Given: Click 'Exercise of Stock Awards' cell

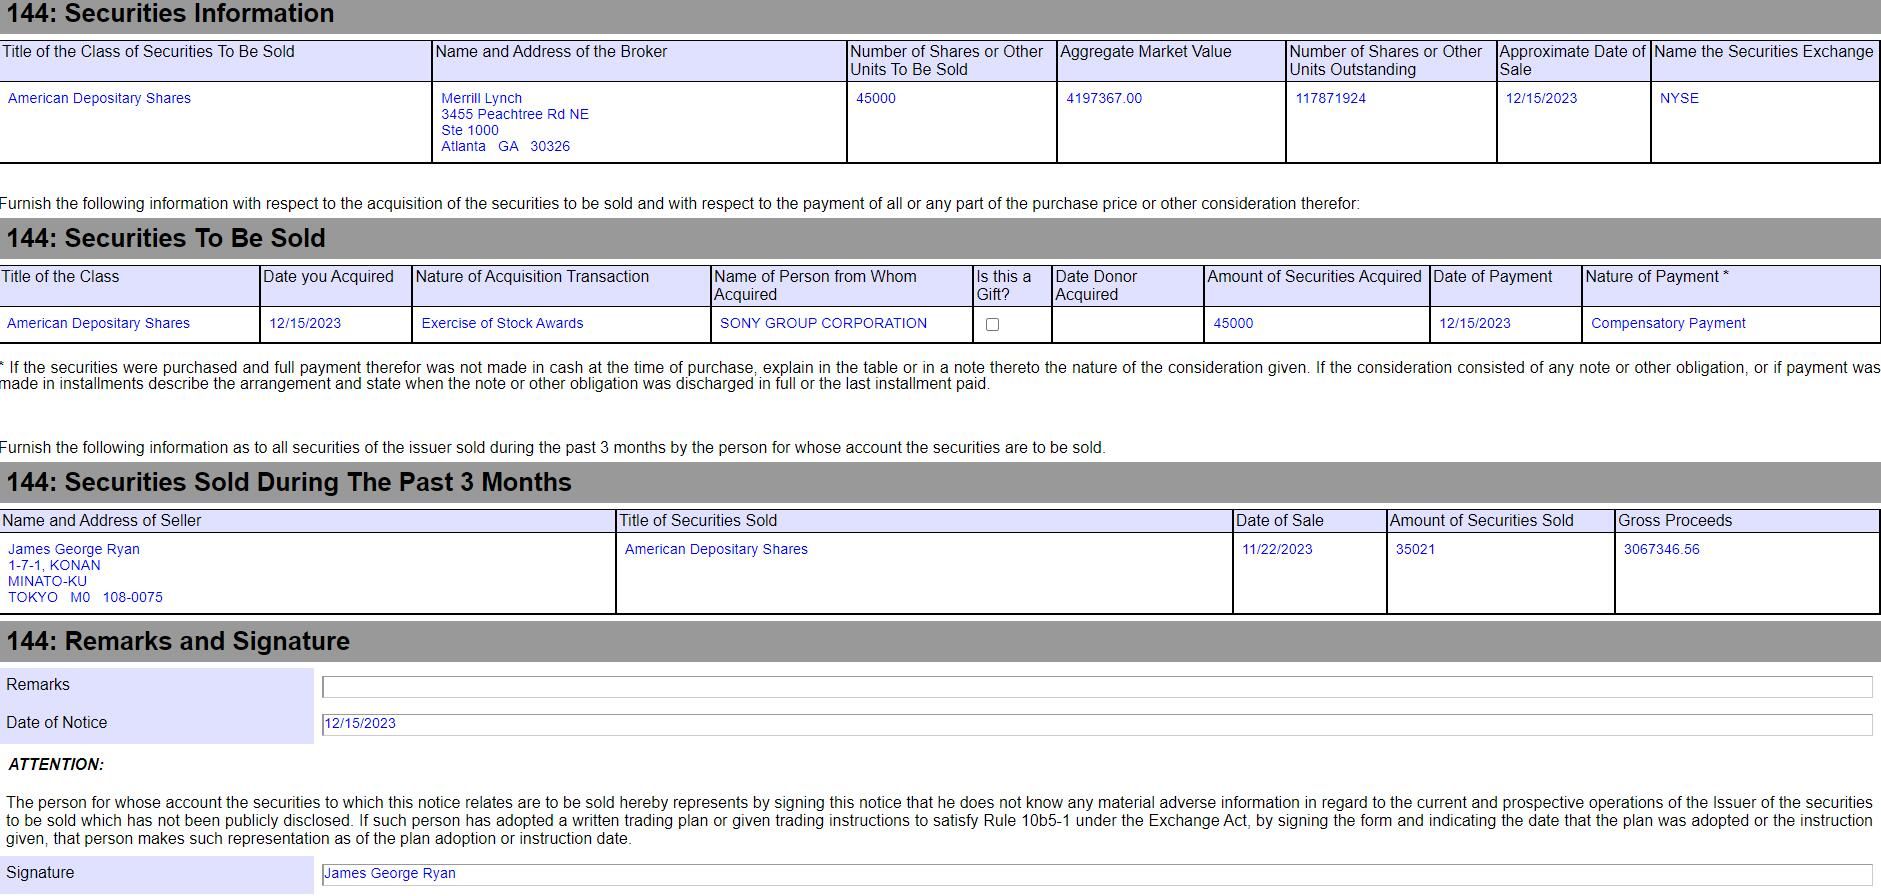Looking at the screenshot, I should click(x=502, y=323).
